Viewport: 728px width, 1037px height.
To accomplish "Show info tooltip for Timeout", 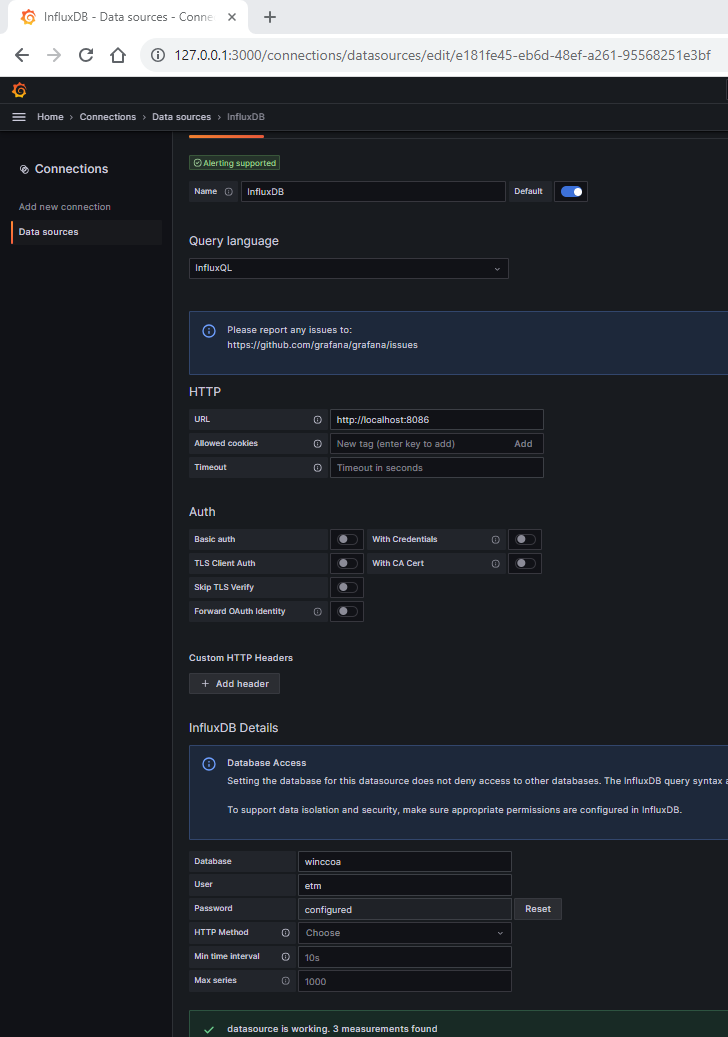I will pyautogui.click(x=317, y=468).
